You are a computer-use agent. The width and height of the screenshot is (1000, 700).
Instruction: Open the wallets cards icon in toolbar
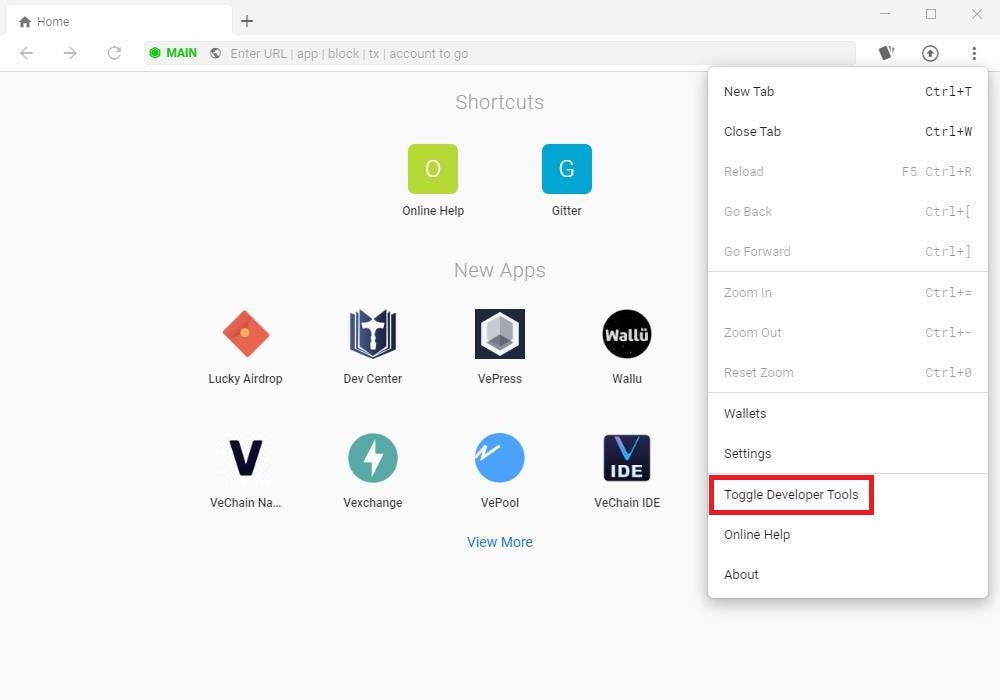(x=886, y=53)
